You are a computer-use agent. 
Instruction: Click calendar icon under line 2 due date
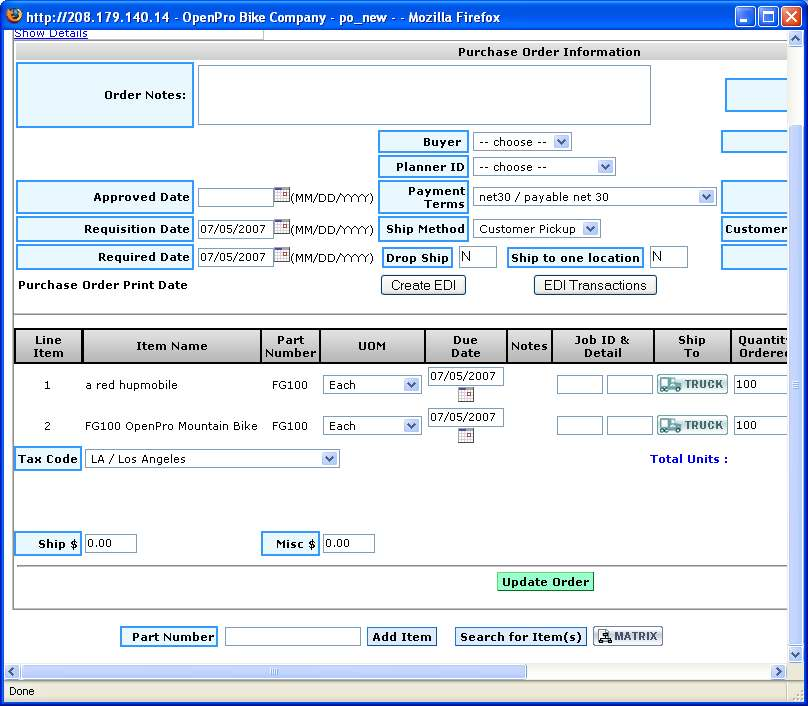(x=465, y=436)
